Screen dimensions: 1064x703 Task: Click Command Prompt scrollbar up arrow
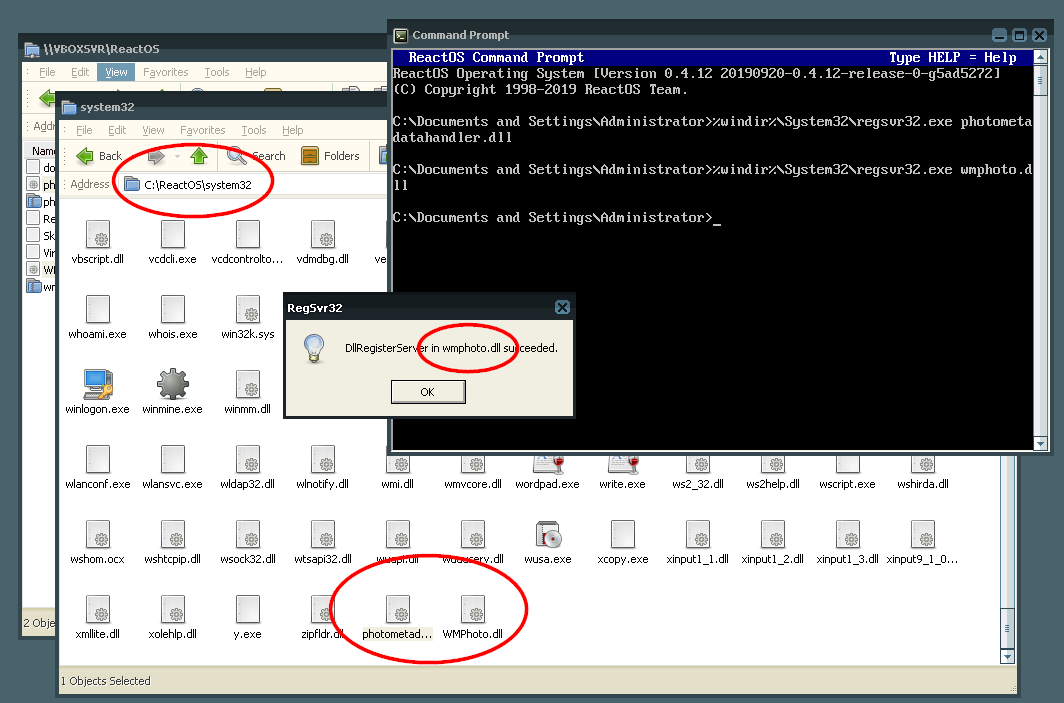click(1040, 58)
